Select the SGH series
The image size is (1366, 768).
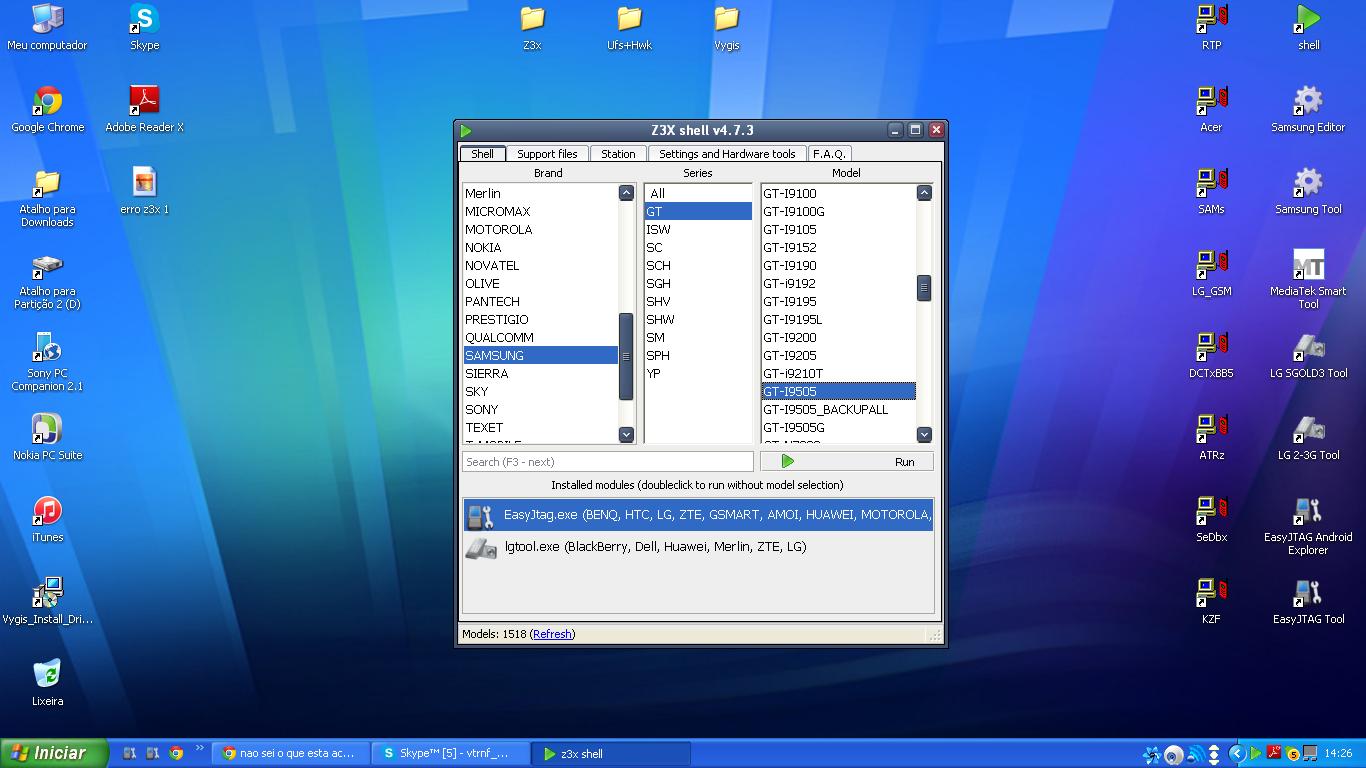698,284
